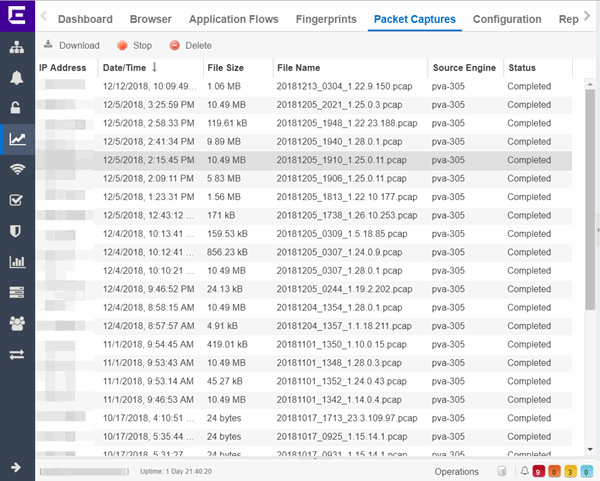This screenshot has height=481, width=600.
Task: Open the bar chart Reports icon
Action: tap(16, 262)
